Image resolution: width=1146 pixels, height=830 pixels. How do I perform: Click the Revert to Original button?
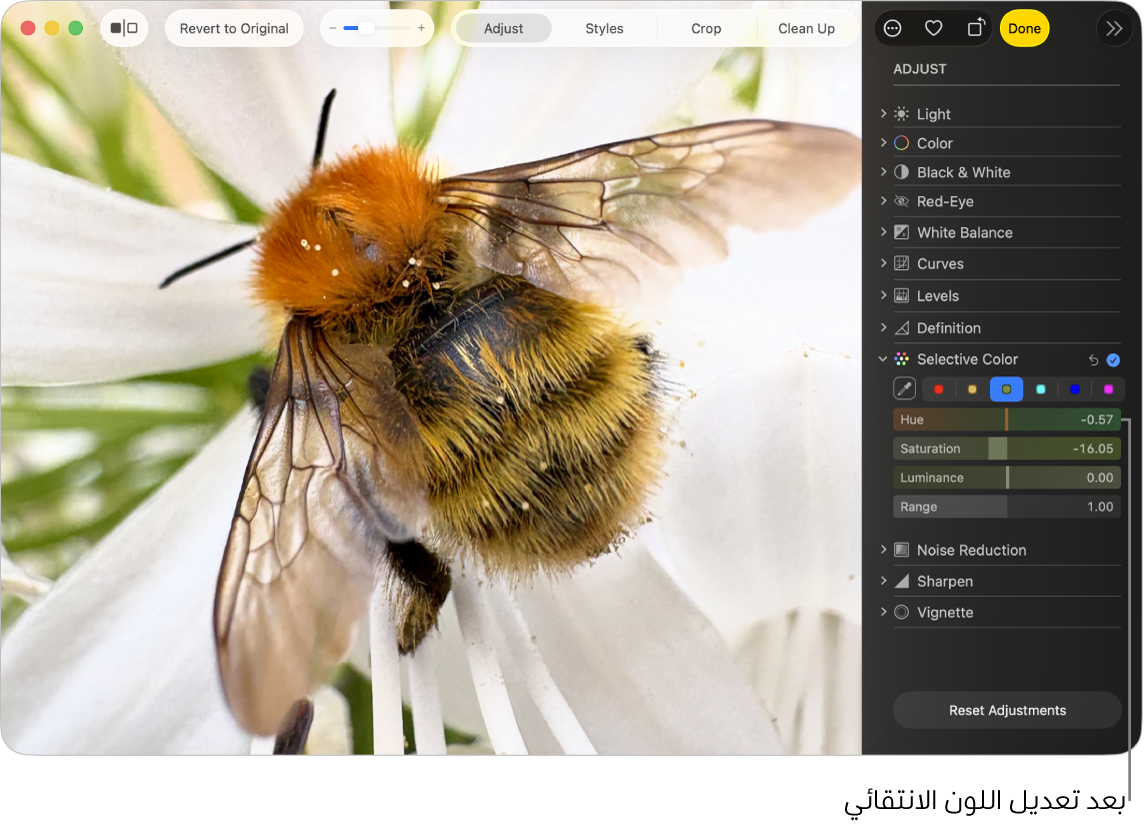[235, 28]
